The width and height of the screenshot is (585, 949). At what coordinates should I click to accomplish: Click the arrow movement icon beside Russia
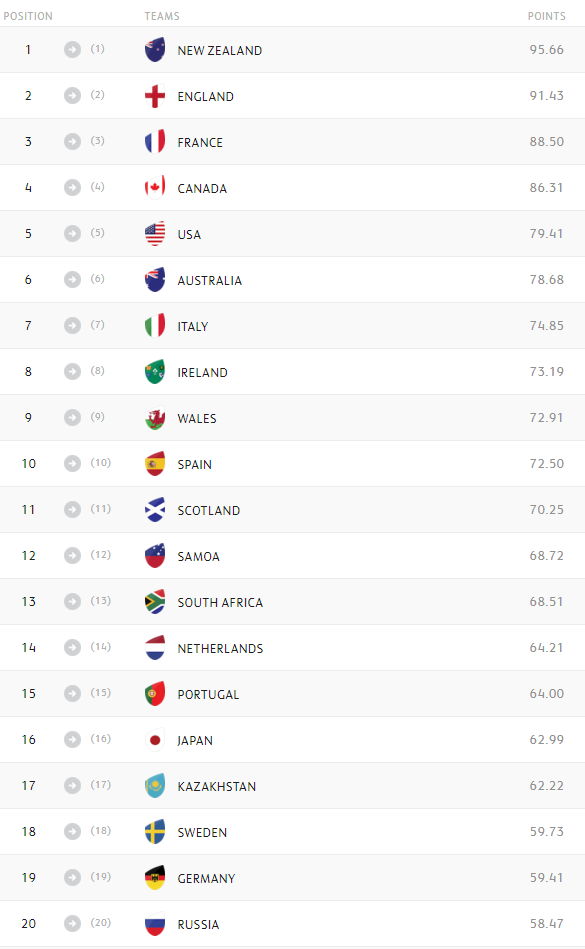73,924
